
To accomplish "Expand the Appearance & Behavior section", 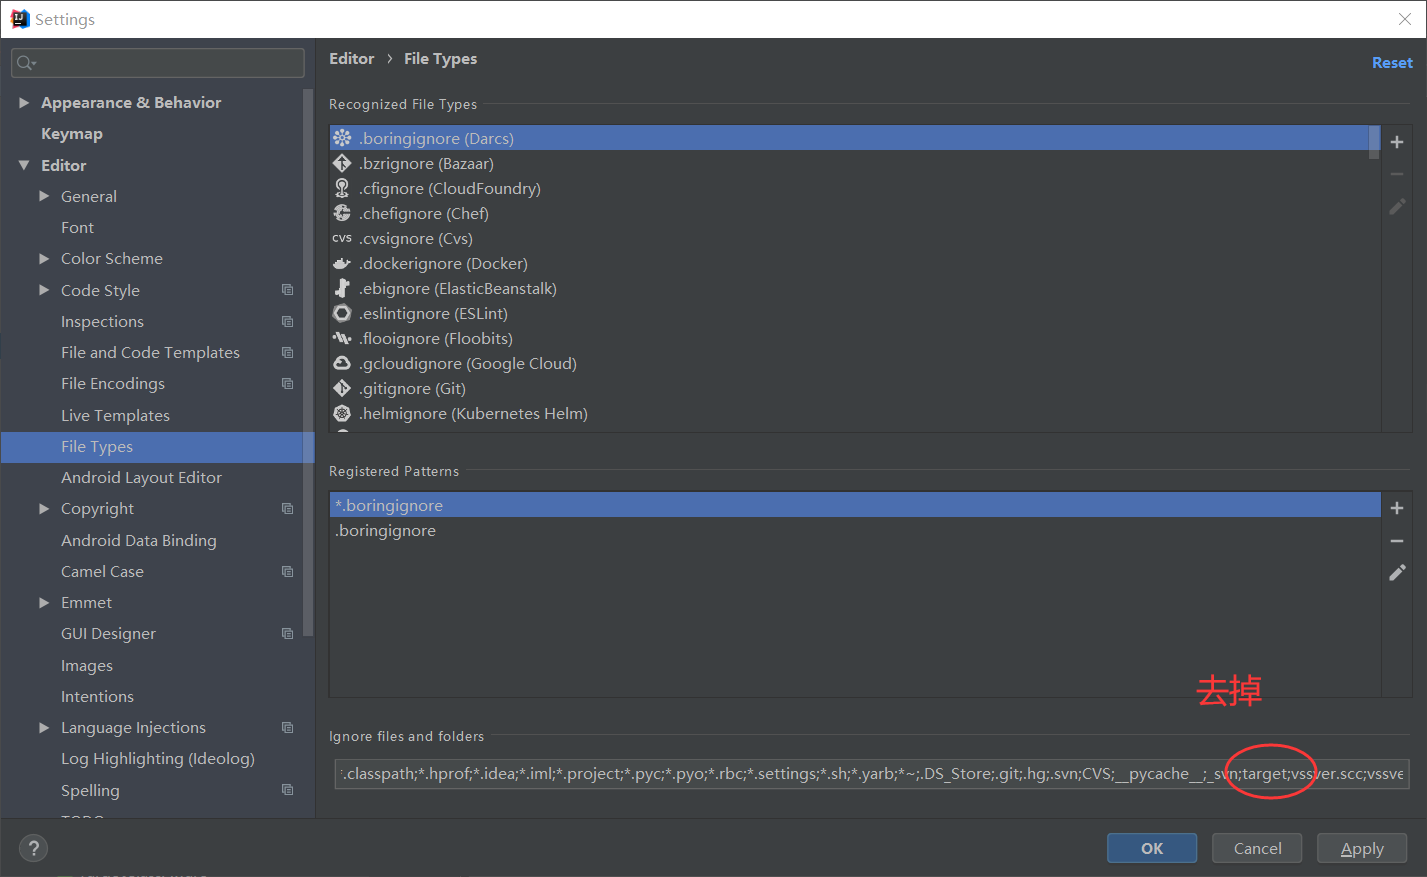I will click(x=24, y=102).
